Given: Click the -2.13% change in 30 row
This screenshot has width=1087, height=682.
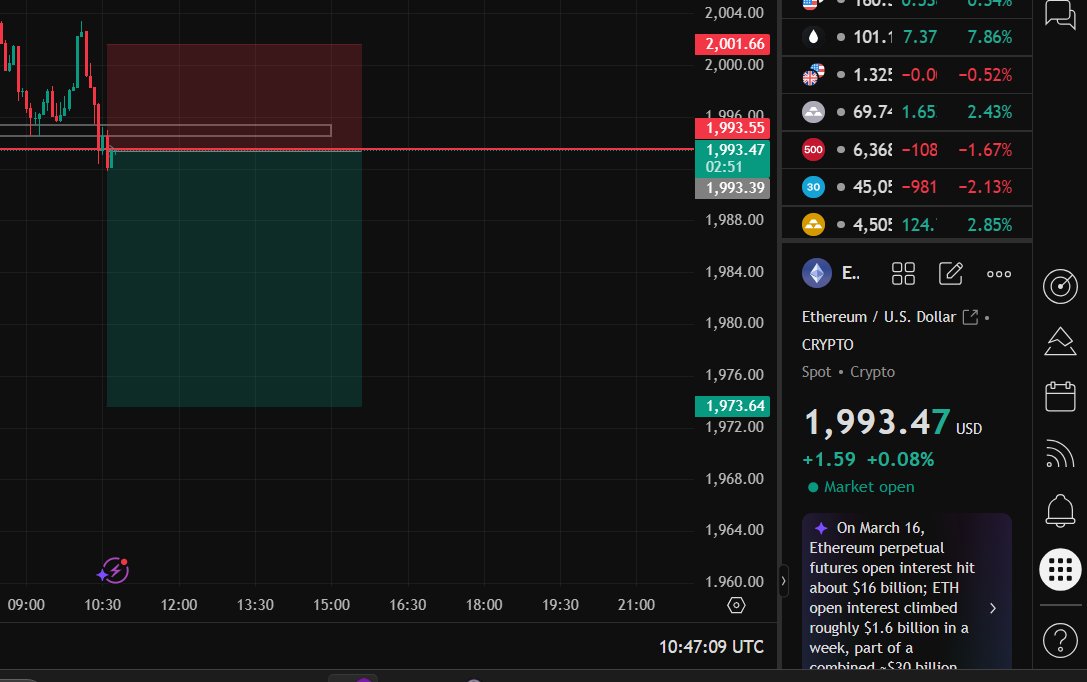Looking at the screenshot, I should [985, 186].
